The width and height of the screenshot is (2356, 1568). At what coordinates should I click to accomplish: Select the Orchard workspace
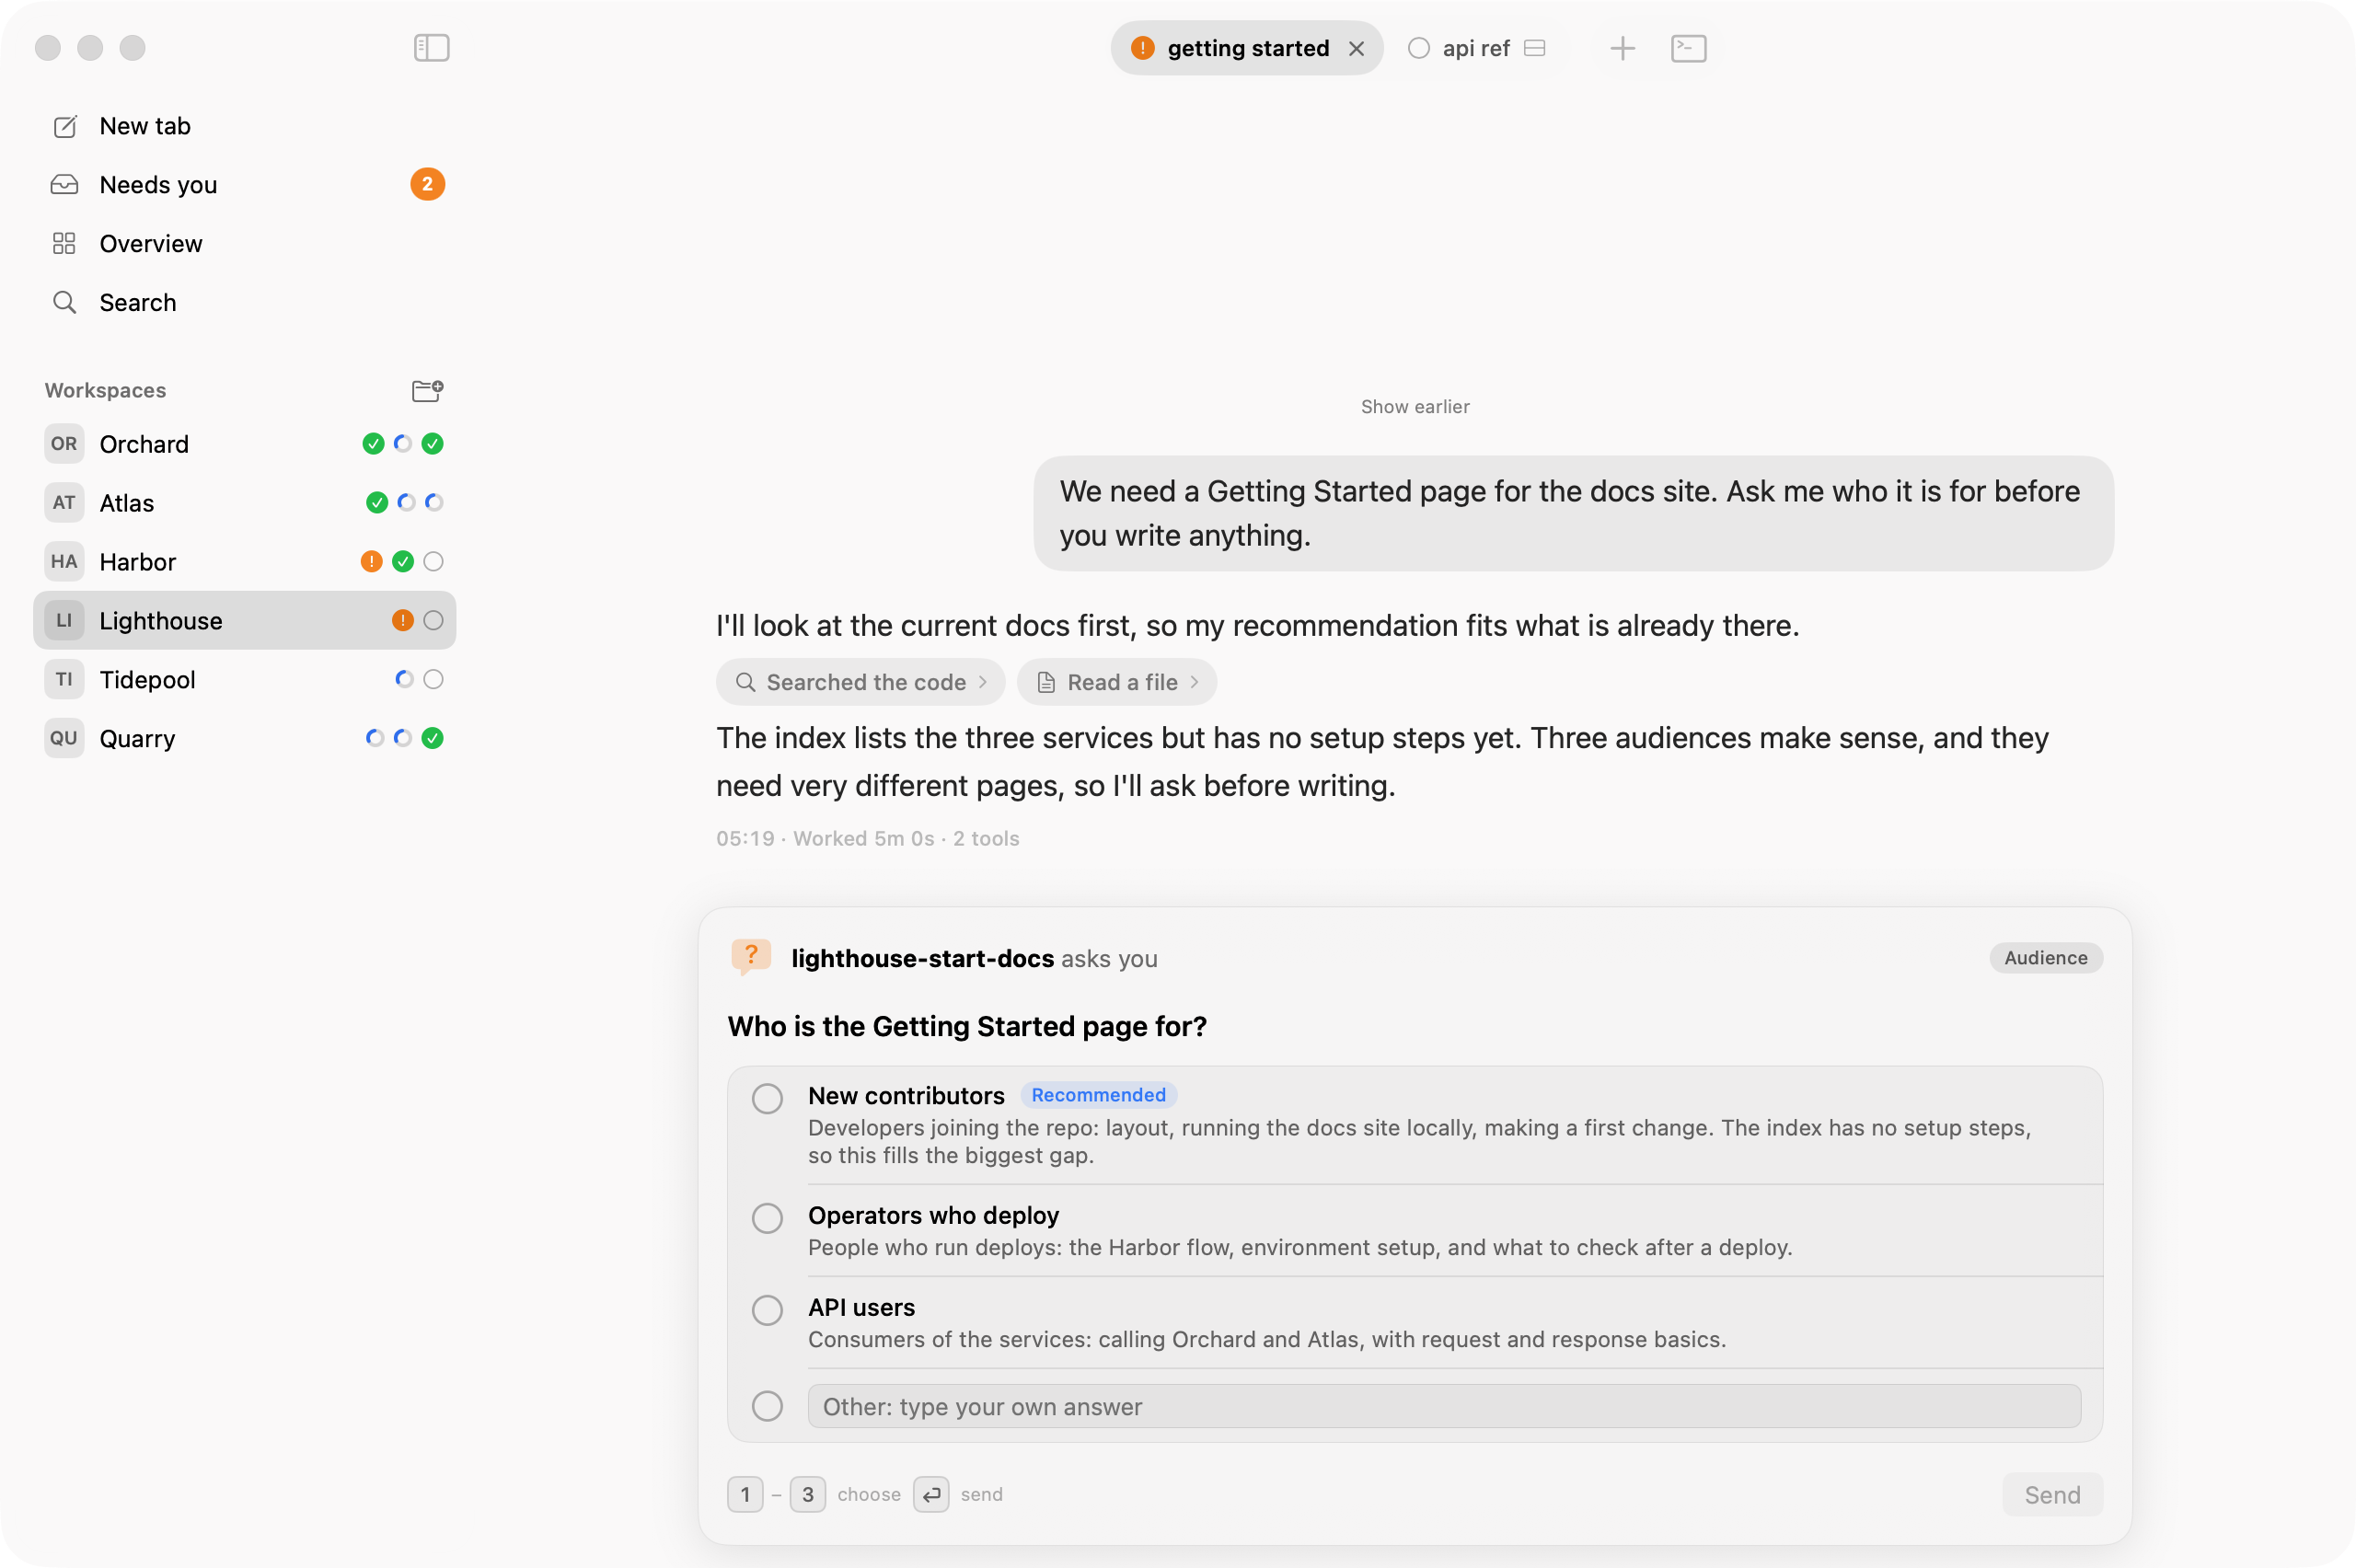(x=244, y=444)
